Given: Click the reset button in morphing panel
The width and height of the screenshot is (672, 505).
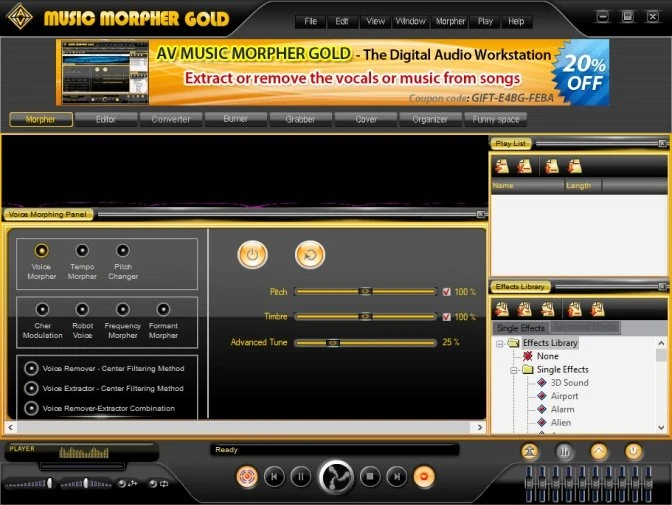Looking at the screenshot, I should 310,255.
